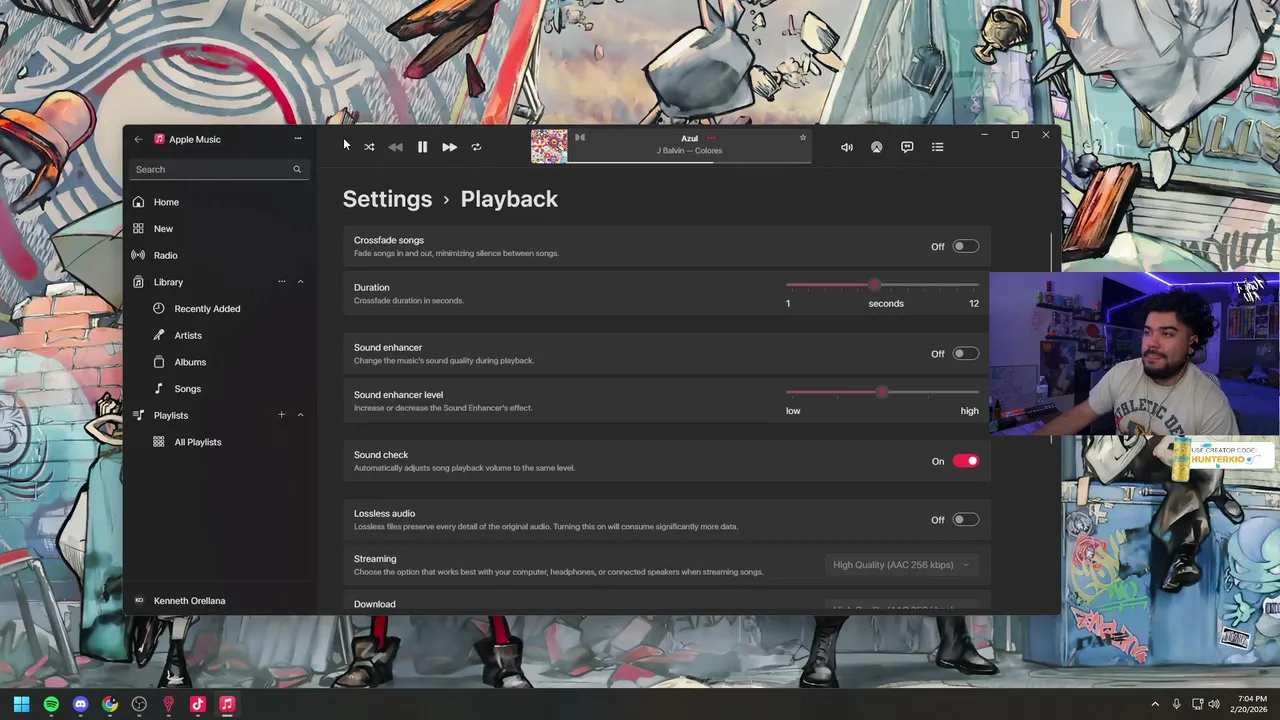Open the taskbar speaker volume icon
The width and height of the screenshot is (1280, 720).
coord(1214,704)
